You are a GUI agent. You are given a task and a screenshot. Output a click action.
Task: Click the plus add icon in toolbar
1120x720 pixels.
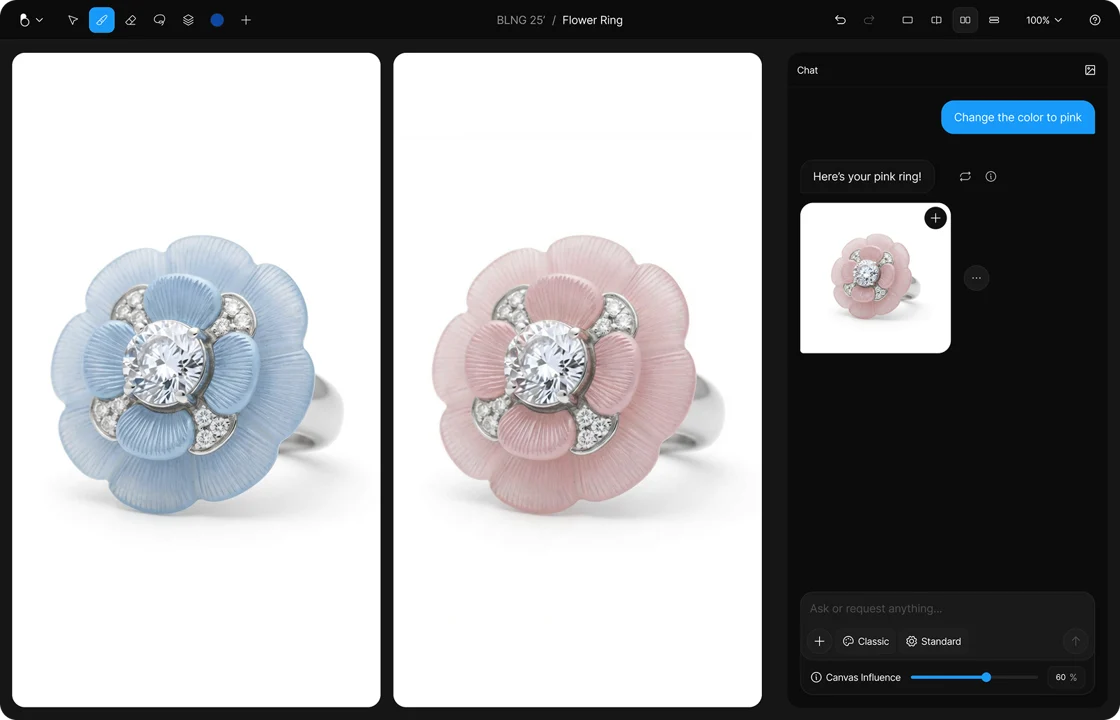246,20
